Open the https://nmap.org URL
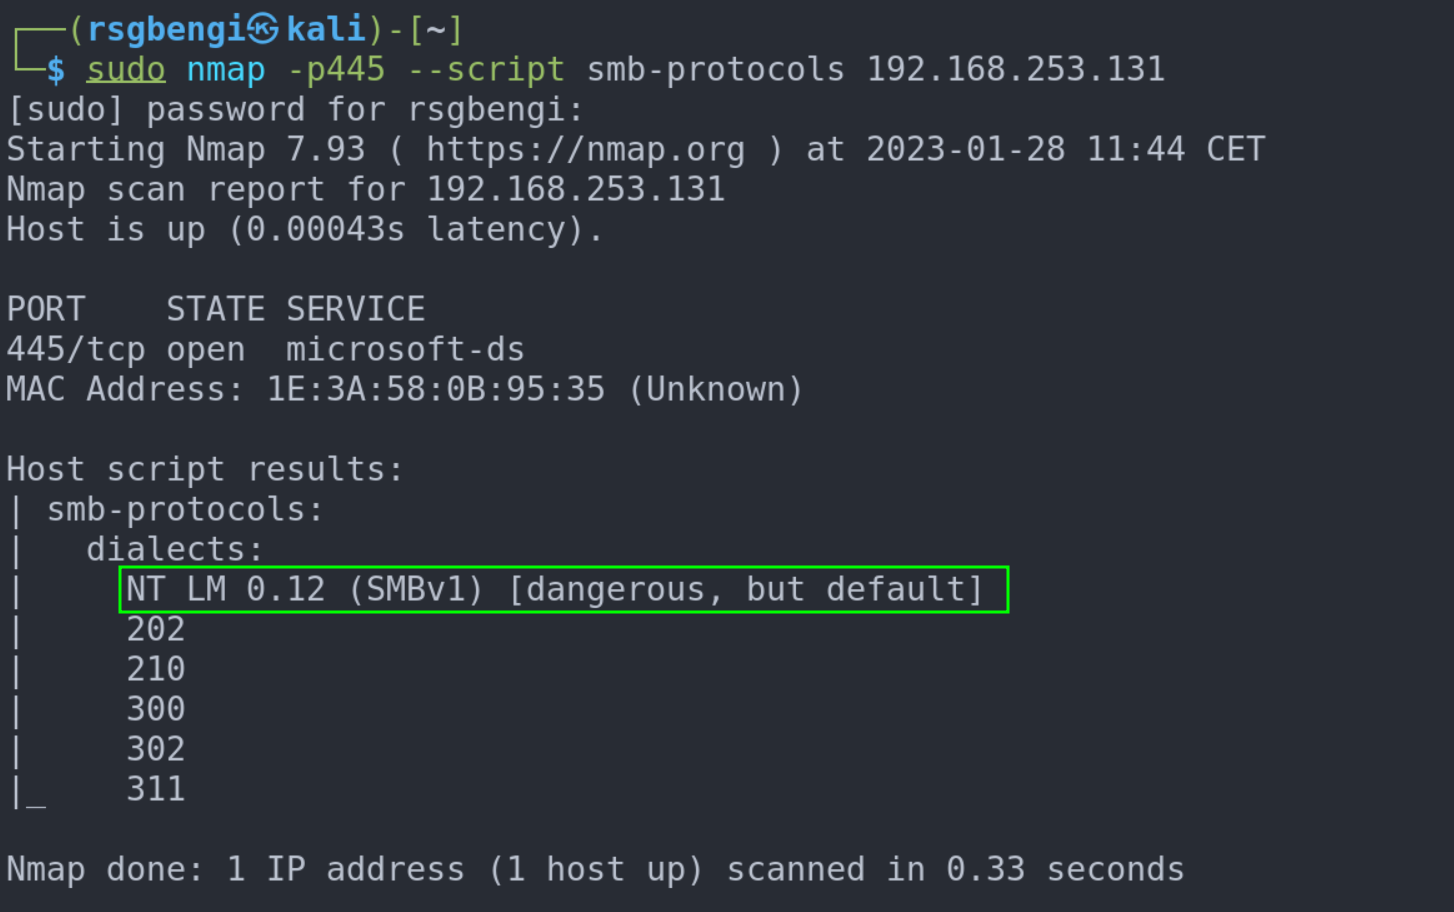The height and width of the screenshot is (912, 1454). (585, 149)
